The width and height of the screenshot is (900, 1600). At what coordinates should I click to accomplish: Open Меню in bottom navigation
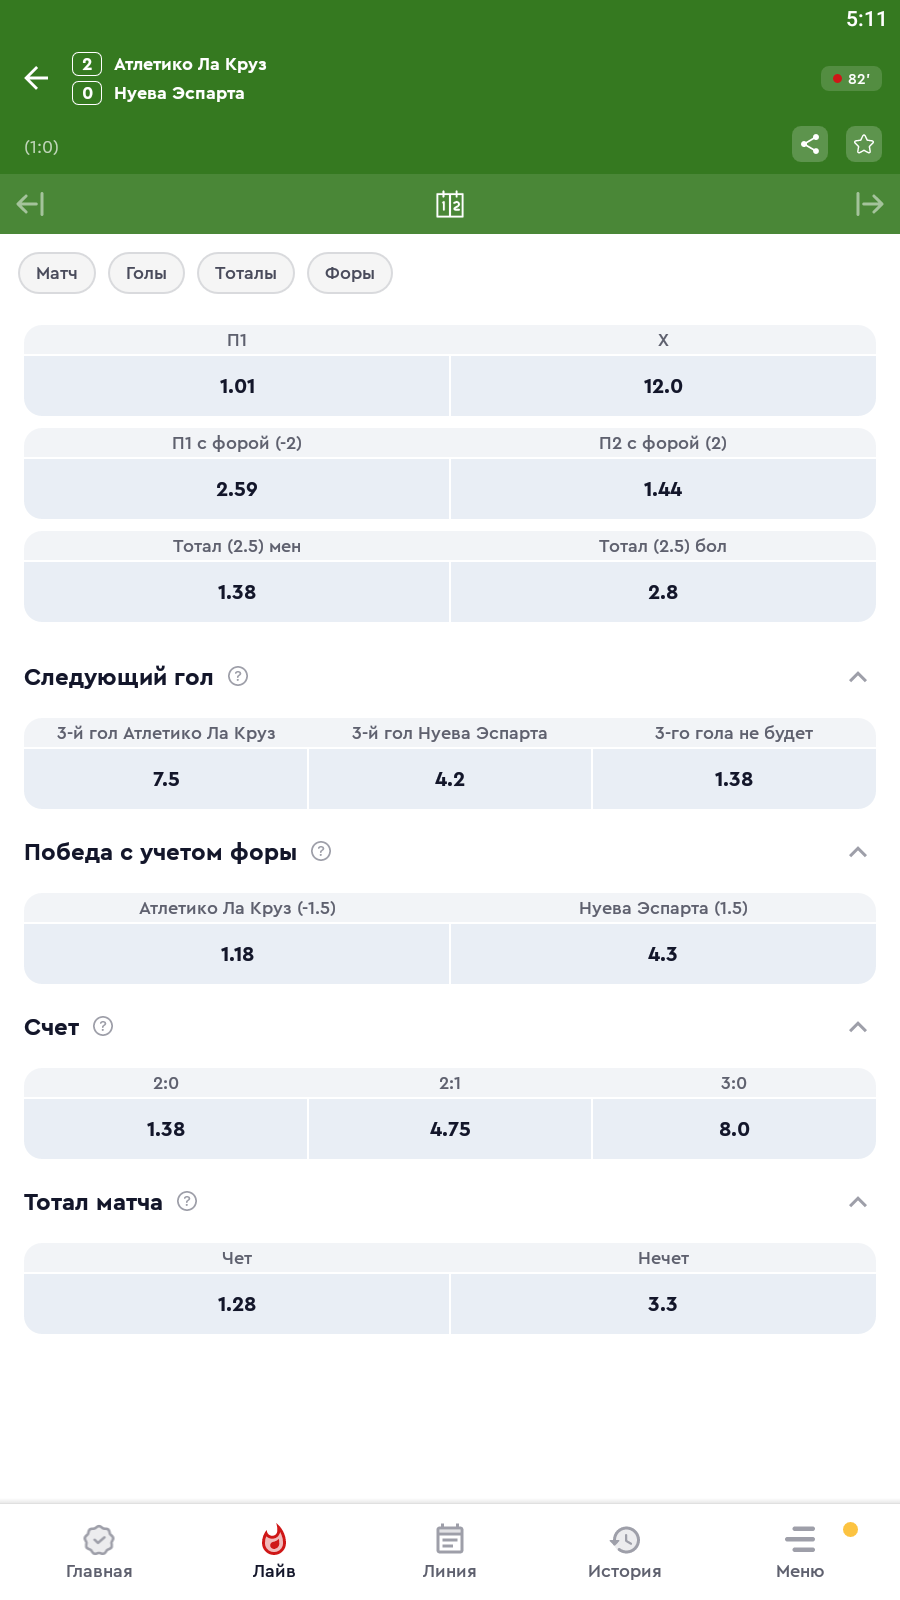[800, 1552]
